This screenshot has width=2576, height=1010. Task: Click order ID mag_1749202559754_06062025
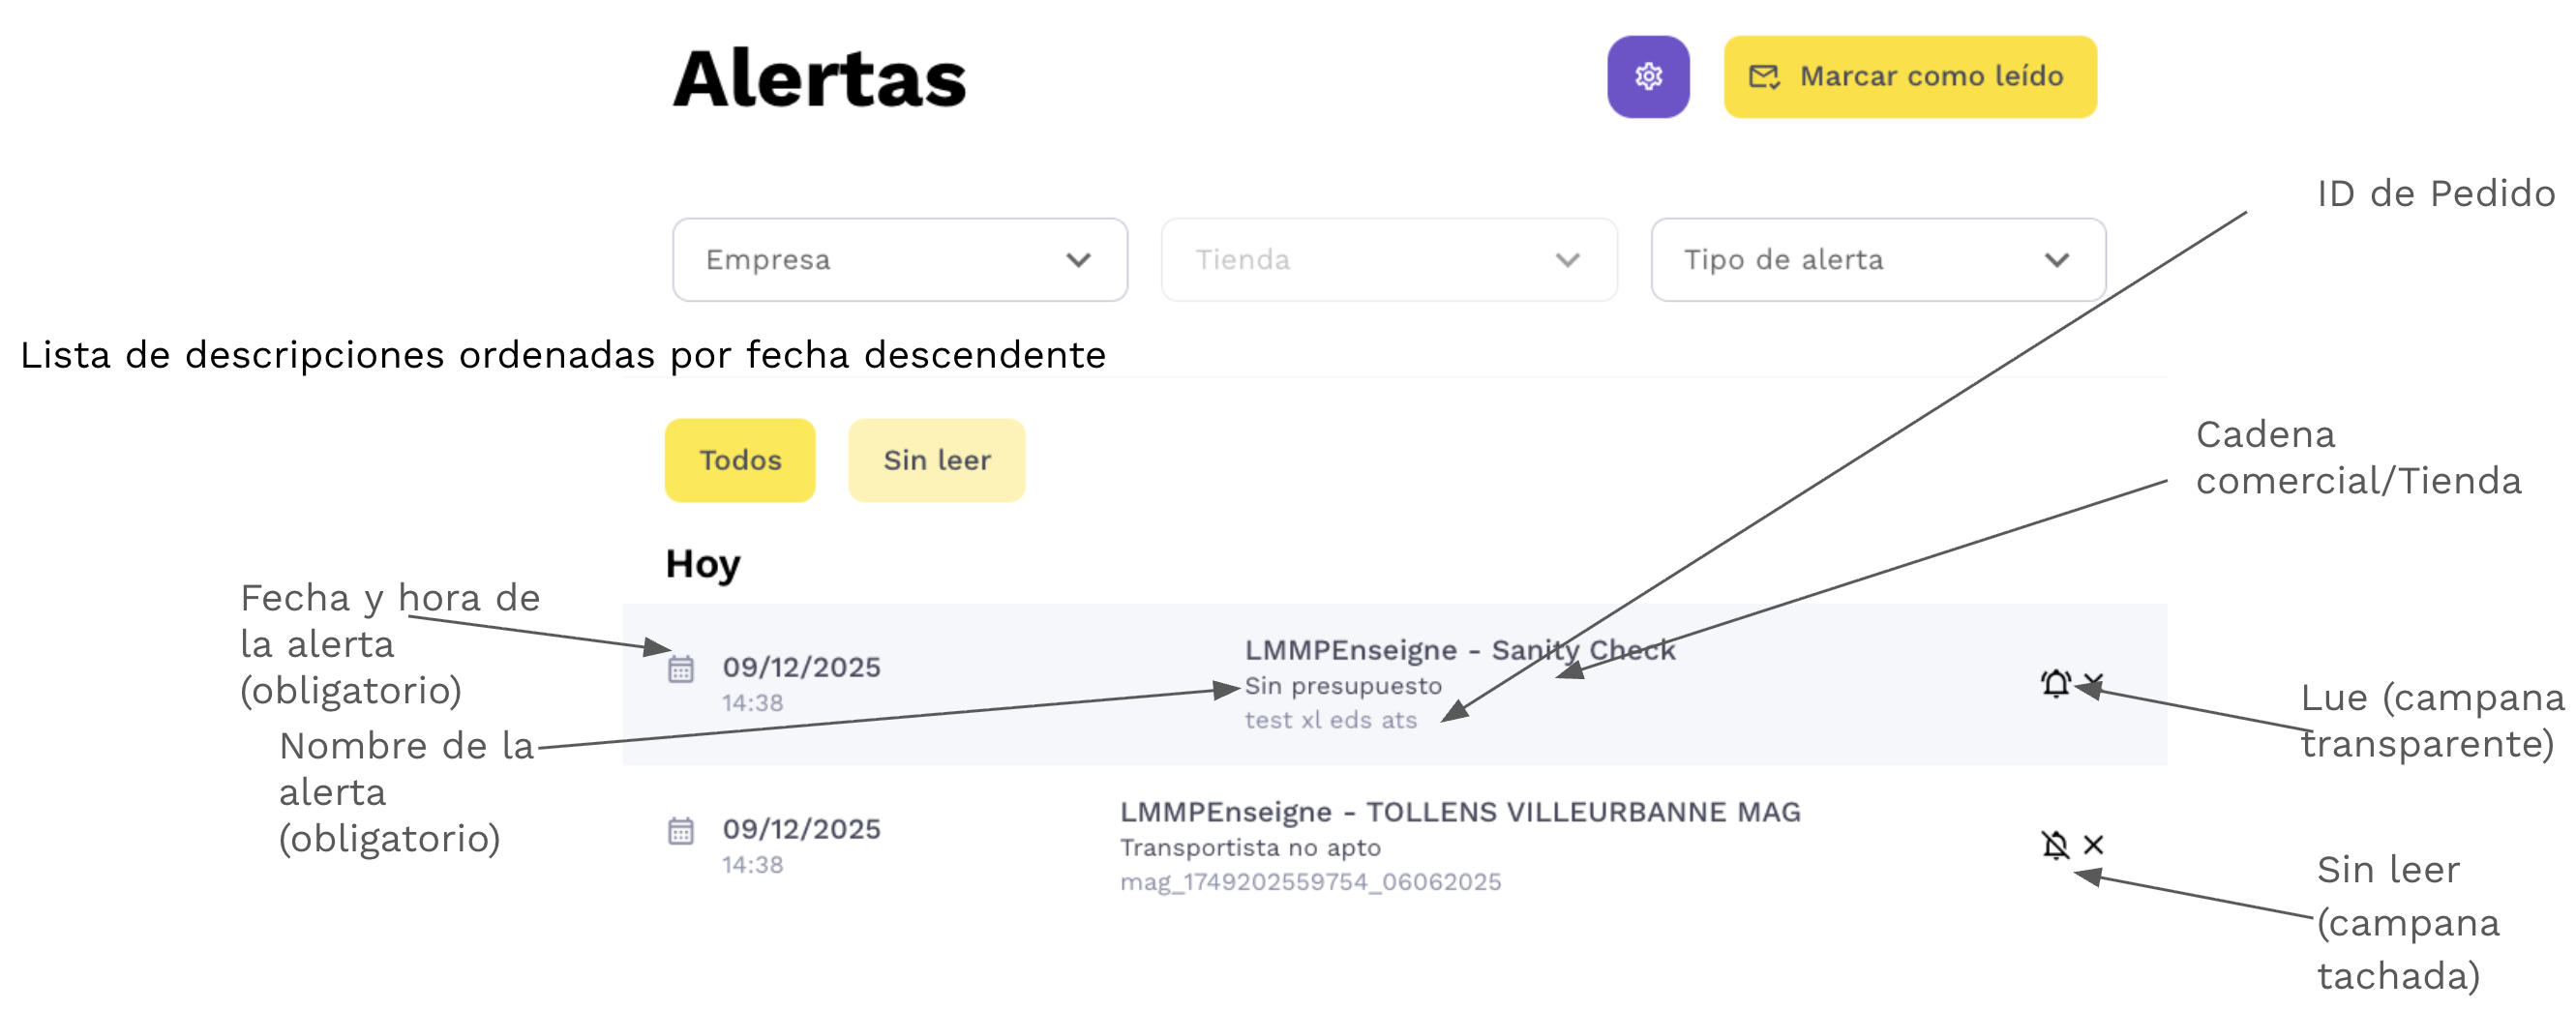click(1310, 882)
